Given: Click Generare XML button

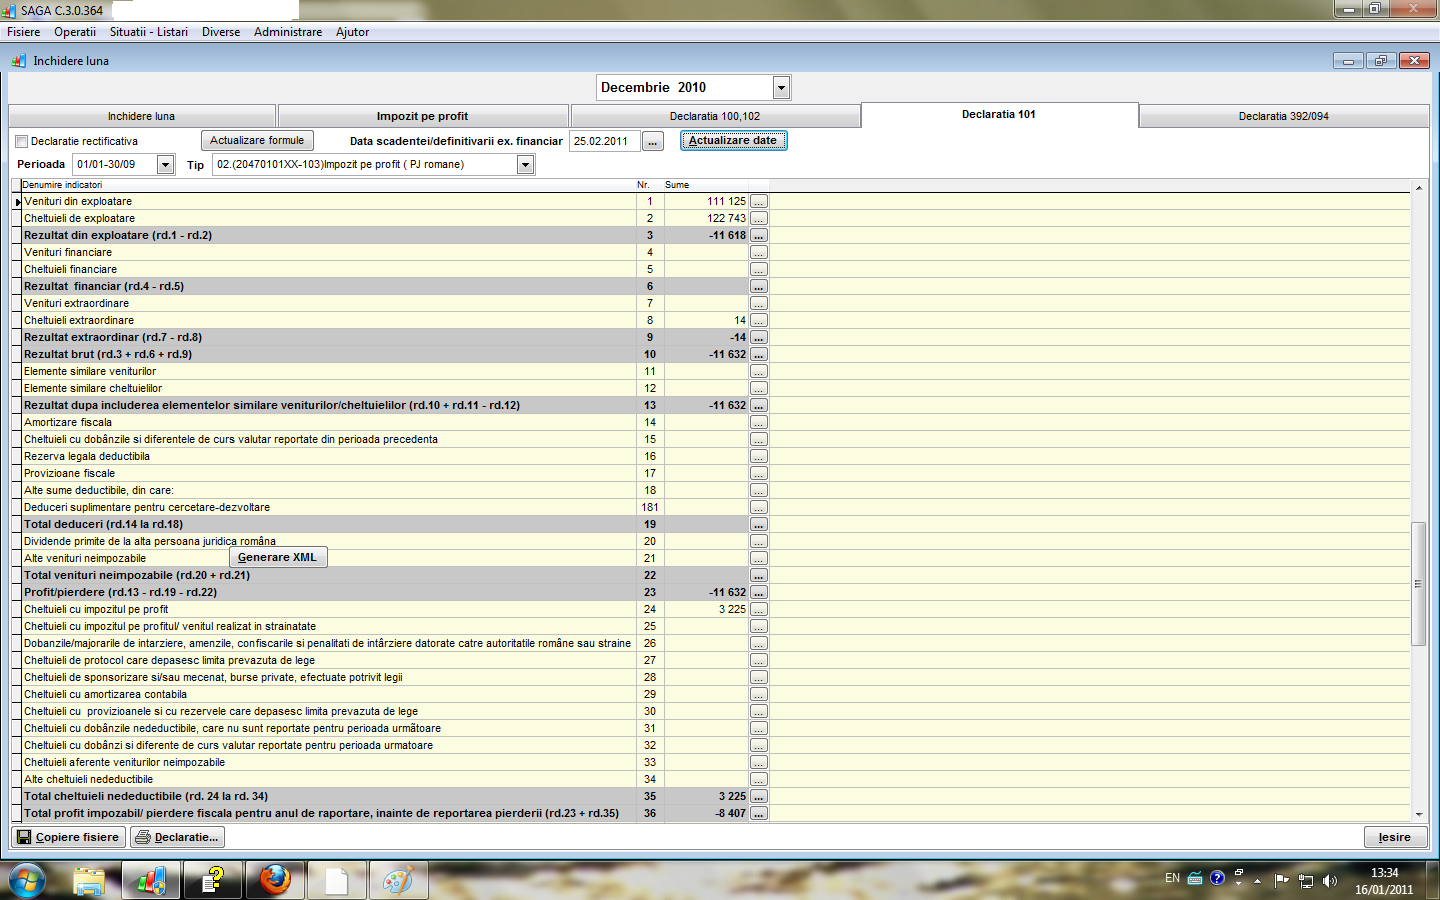Looking at the screenshot, I should 278,557.
